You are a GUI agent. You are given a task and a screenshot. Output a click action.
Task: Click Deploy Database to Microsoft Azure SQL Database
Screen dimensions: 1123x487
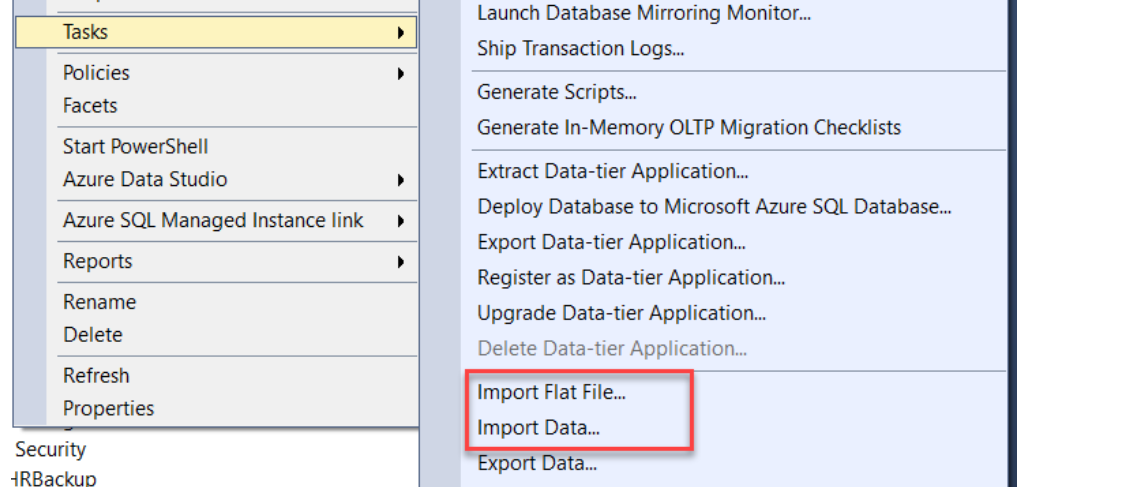[714, 207]
